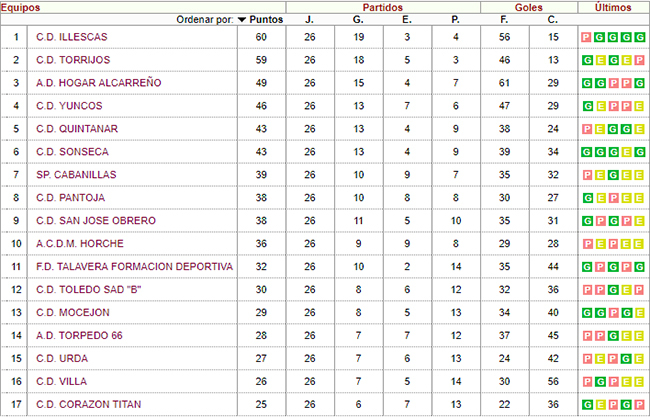Click first red P badge for C.D. ILLESCAS
The height and width of the screenshot is (418, 650).
point(586,37)
